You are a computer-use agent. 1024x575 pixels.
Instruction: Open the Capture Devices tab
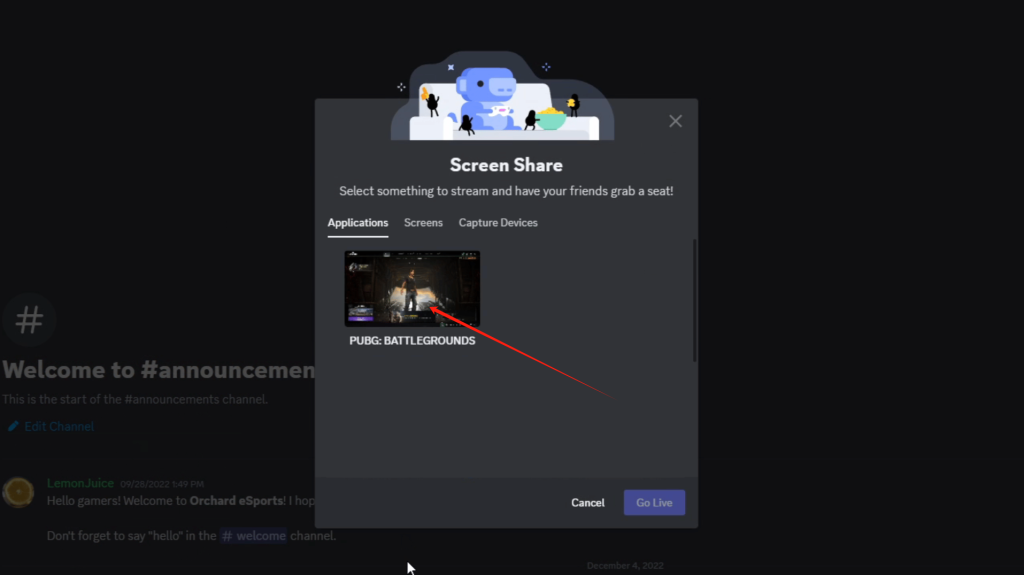498,223
